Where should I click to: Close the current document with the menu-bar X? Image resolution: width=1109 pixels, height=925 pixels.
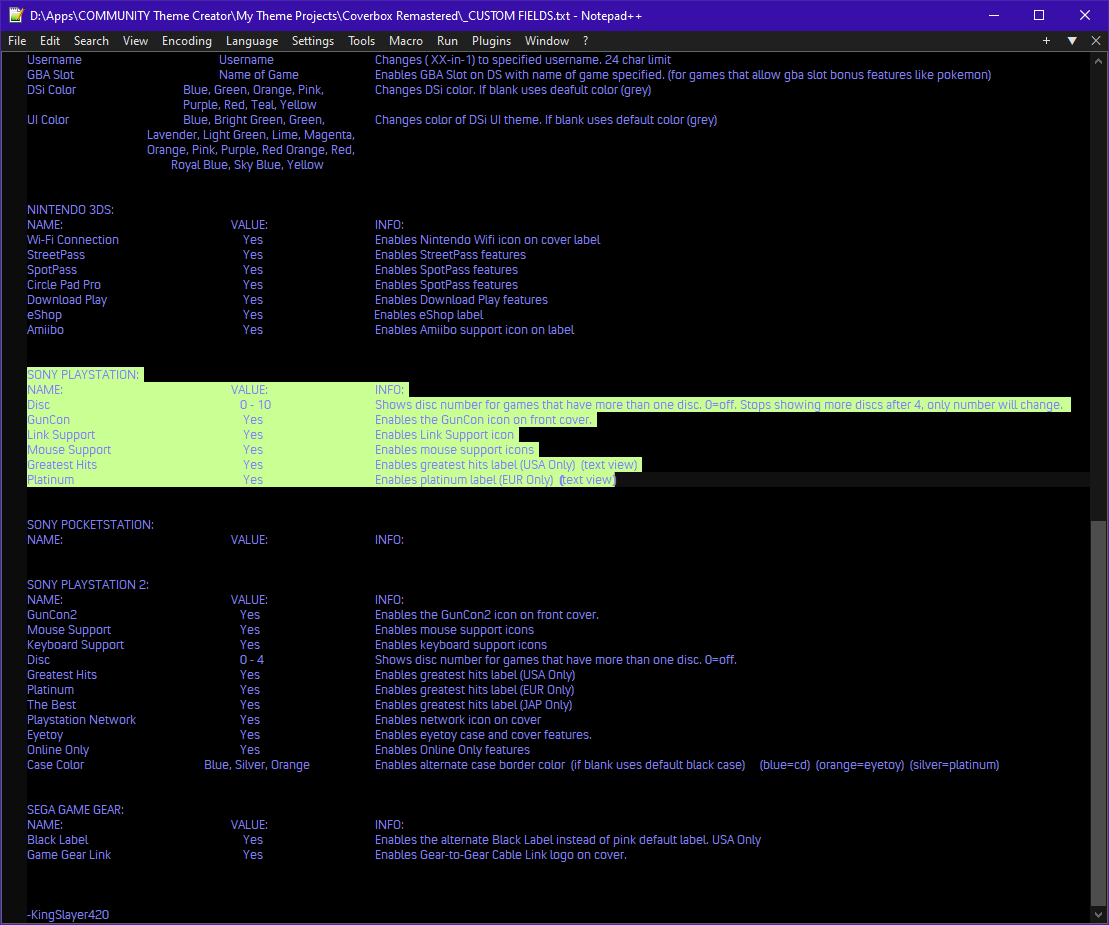coord(1096,41)
